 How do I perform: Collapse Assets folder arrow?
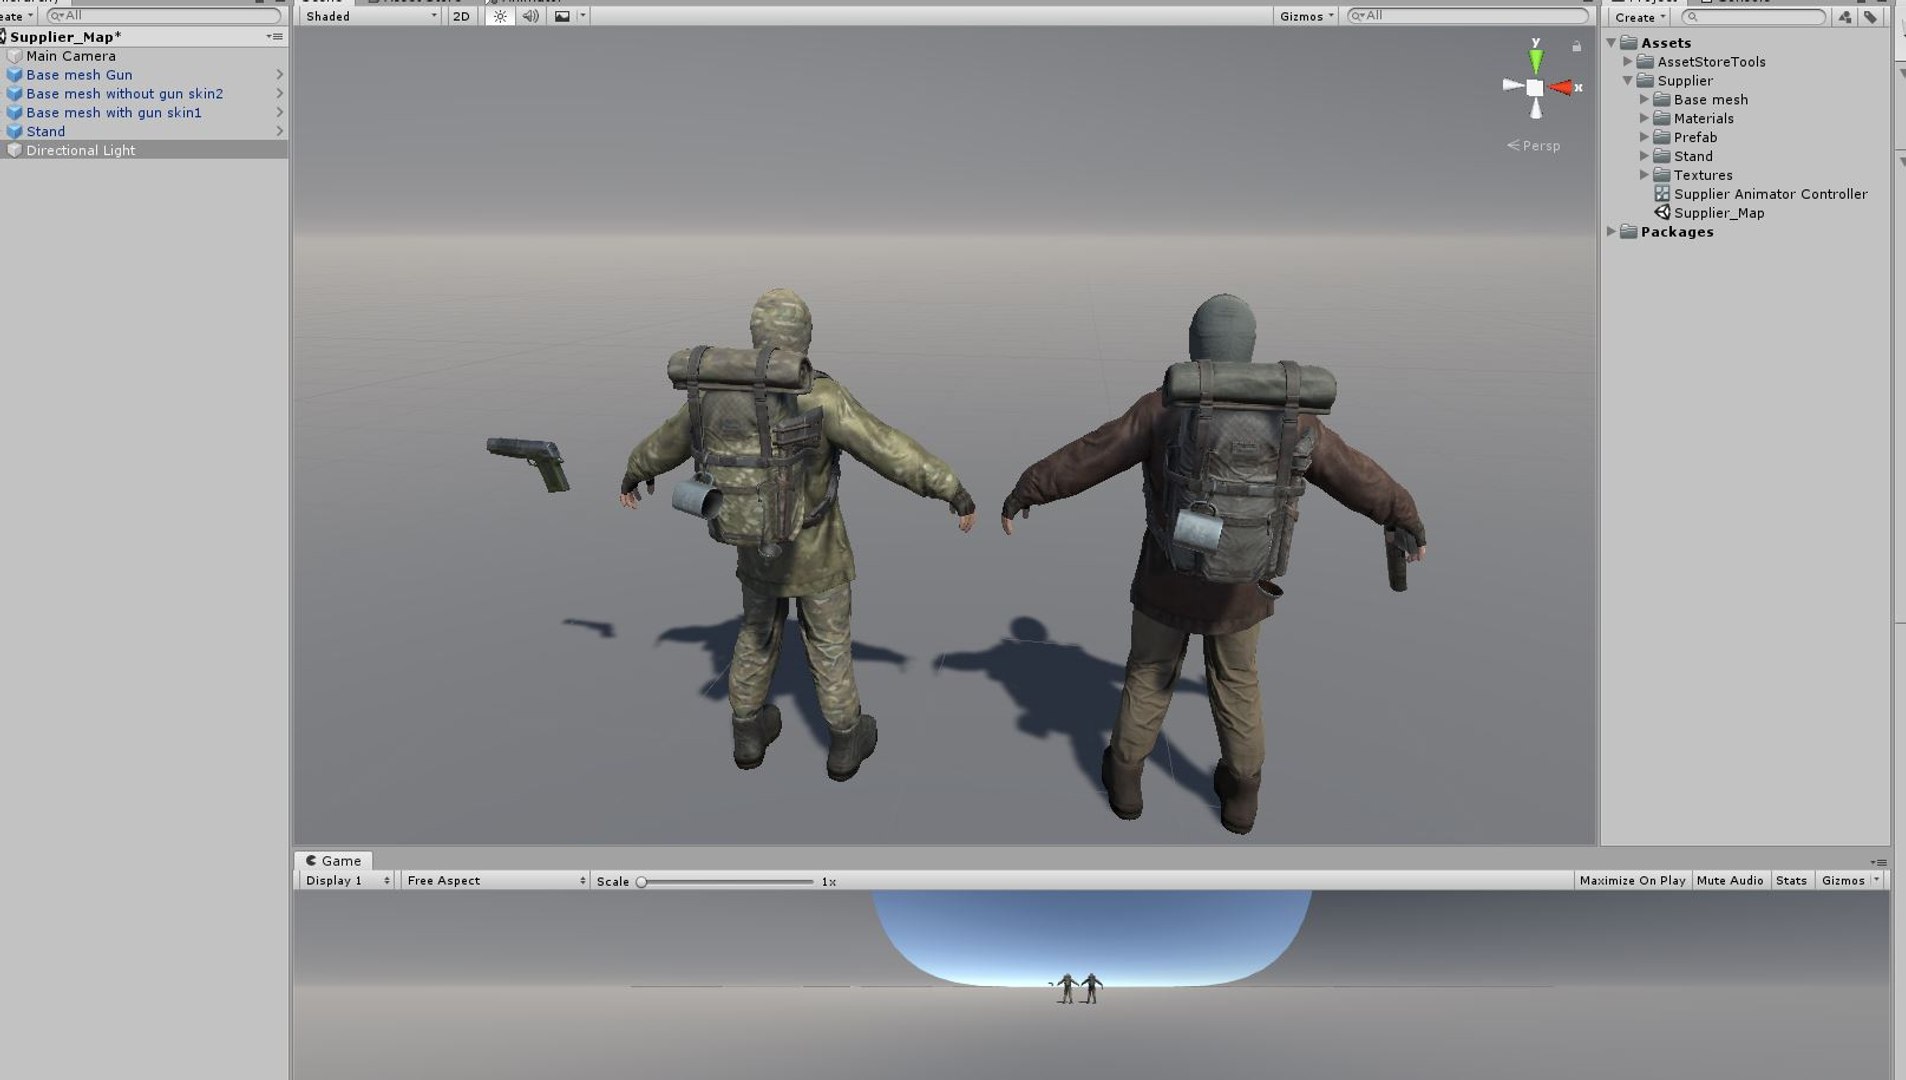click(1611, 43)
